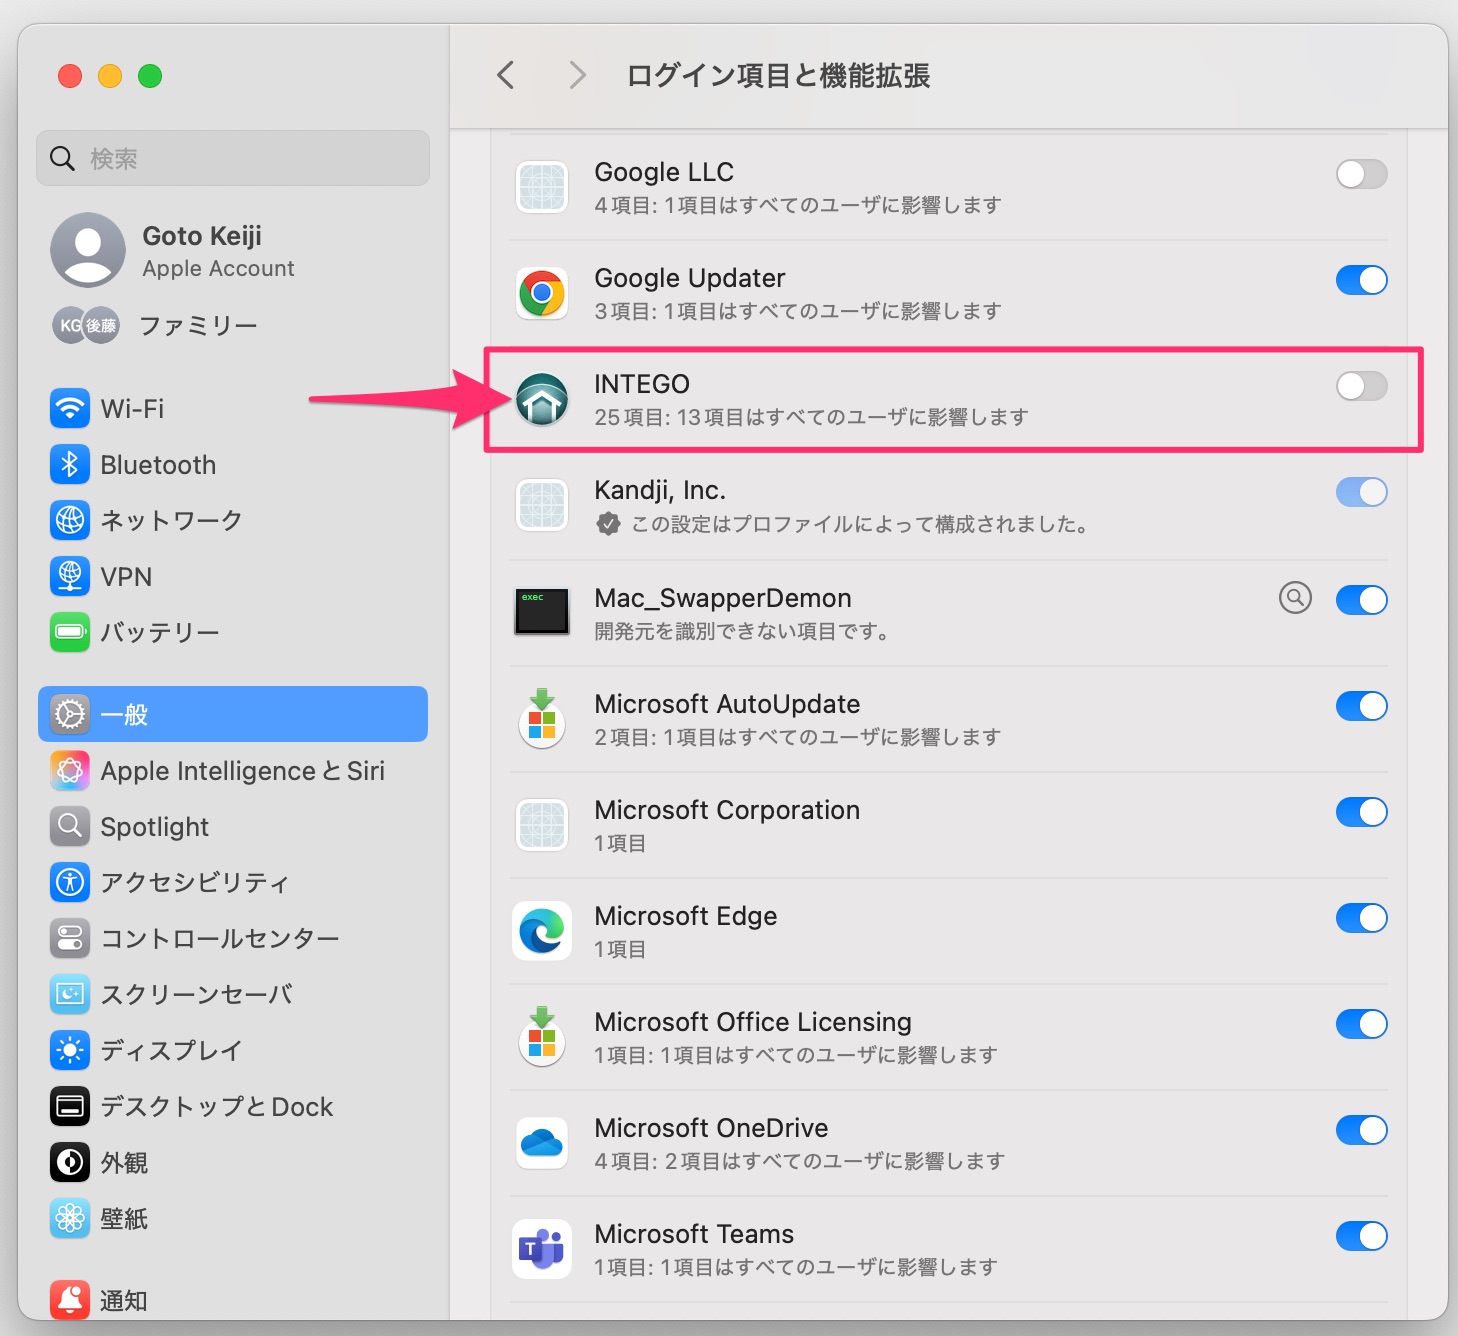
Task: Click 開発元を識別できない項目です text
Action: click(742, 631)
